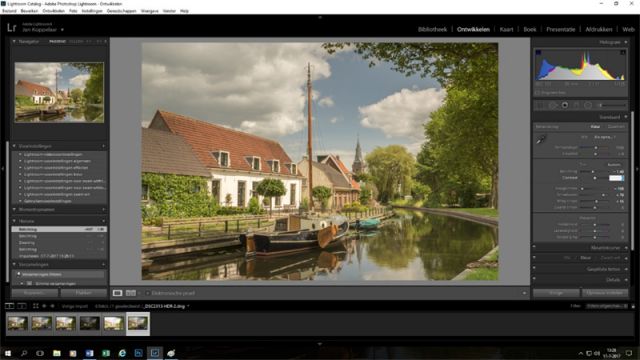Viewport: 640px width, 360px height.
Task: Select the fourth dark filmstrip thumbnail
Action: [x=89, y=323]
